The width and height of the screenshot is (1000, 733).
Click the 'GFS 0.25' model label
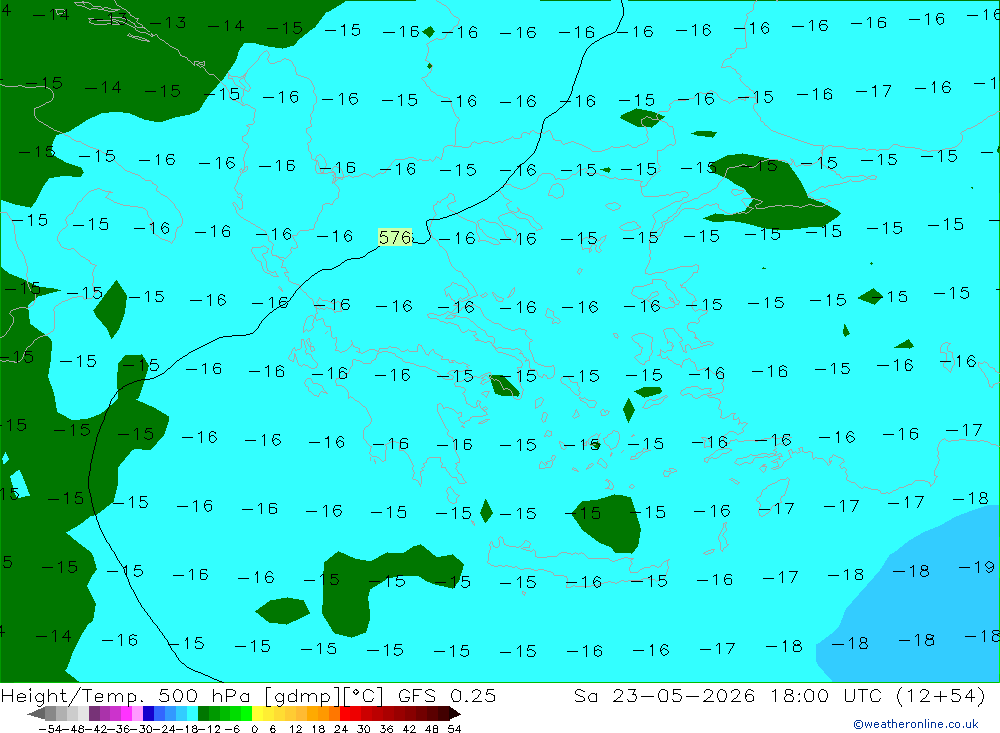tap(446, 695)
